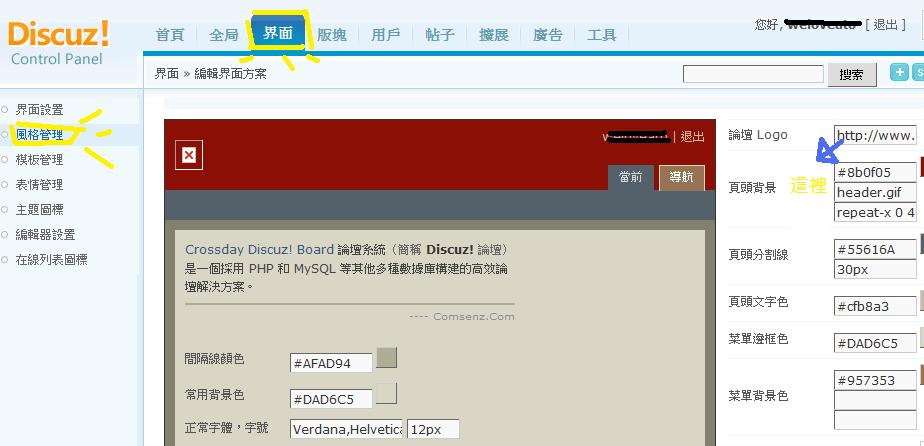This screenshot has height=446, width=924.
Task: Edit the 頁頭分割線 color field #55616A
Action: coord(876,249)
